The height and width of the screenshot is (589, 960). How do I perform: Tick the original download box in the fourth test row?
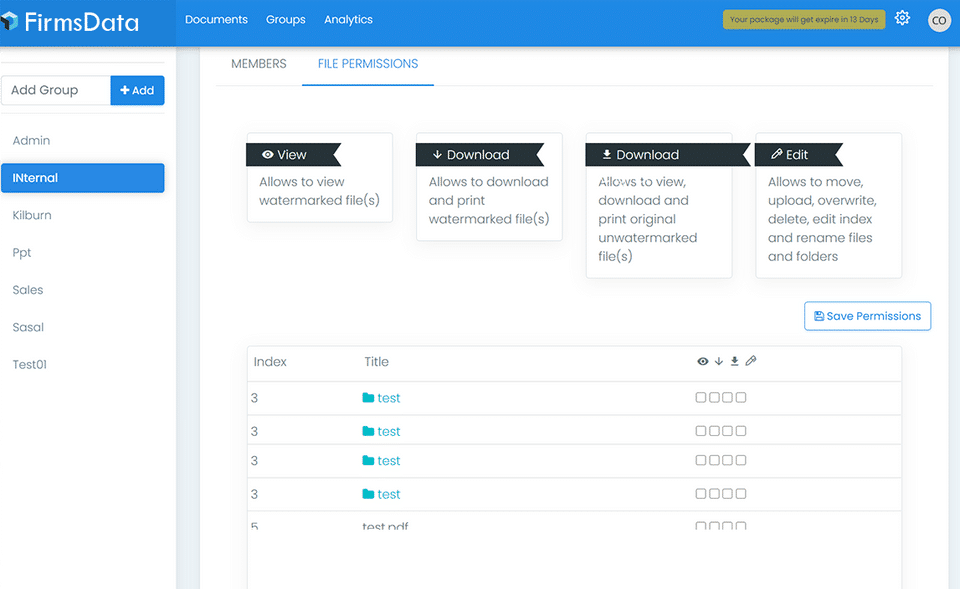click(727, 493)
